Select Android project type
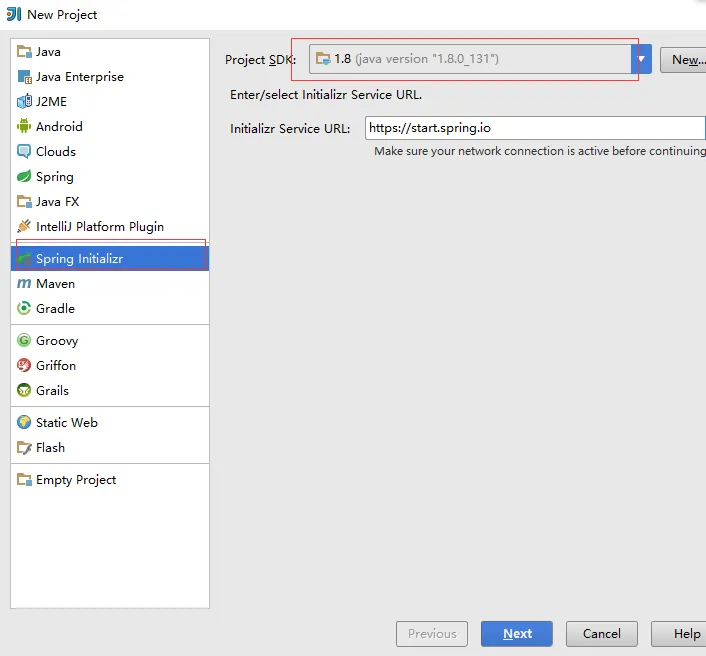This screenshot has height=656, width=706. pos(110,127)
